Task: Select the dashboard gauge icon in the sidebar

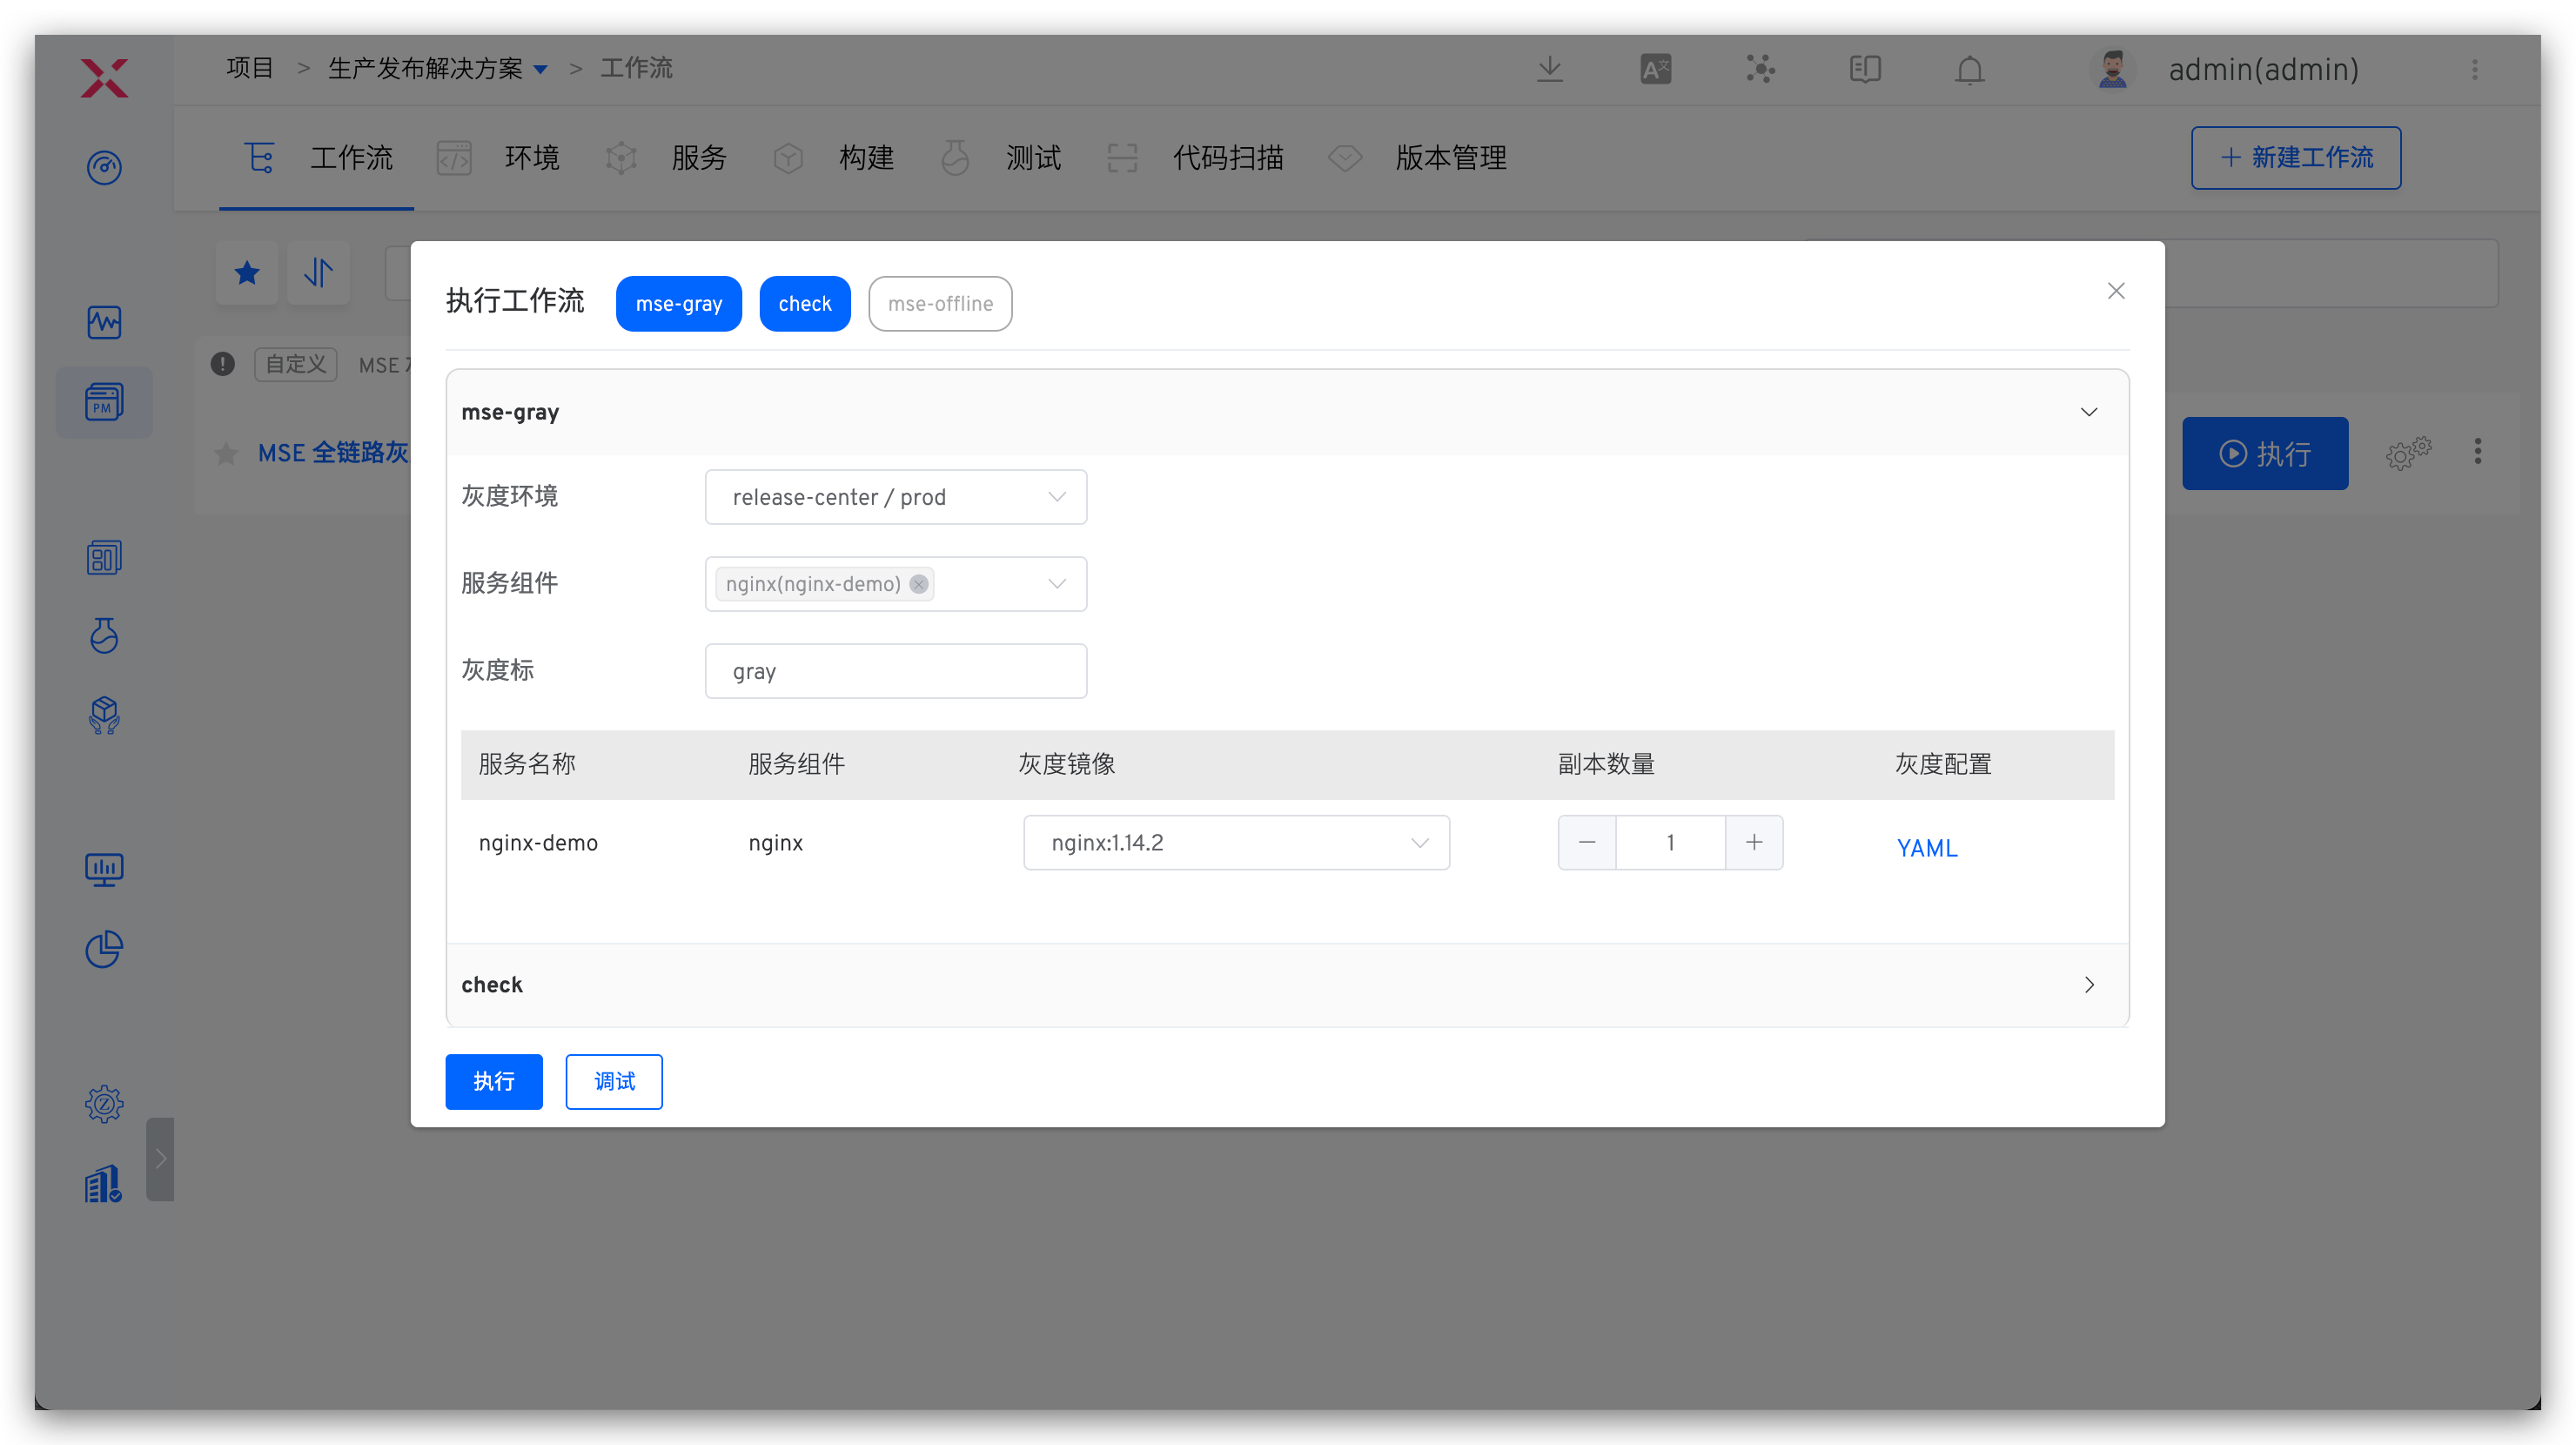Action: click(x=104, y=168)
